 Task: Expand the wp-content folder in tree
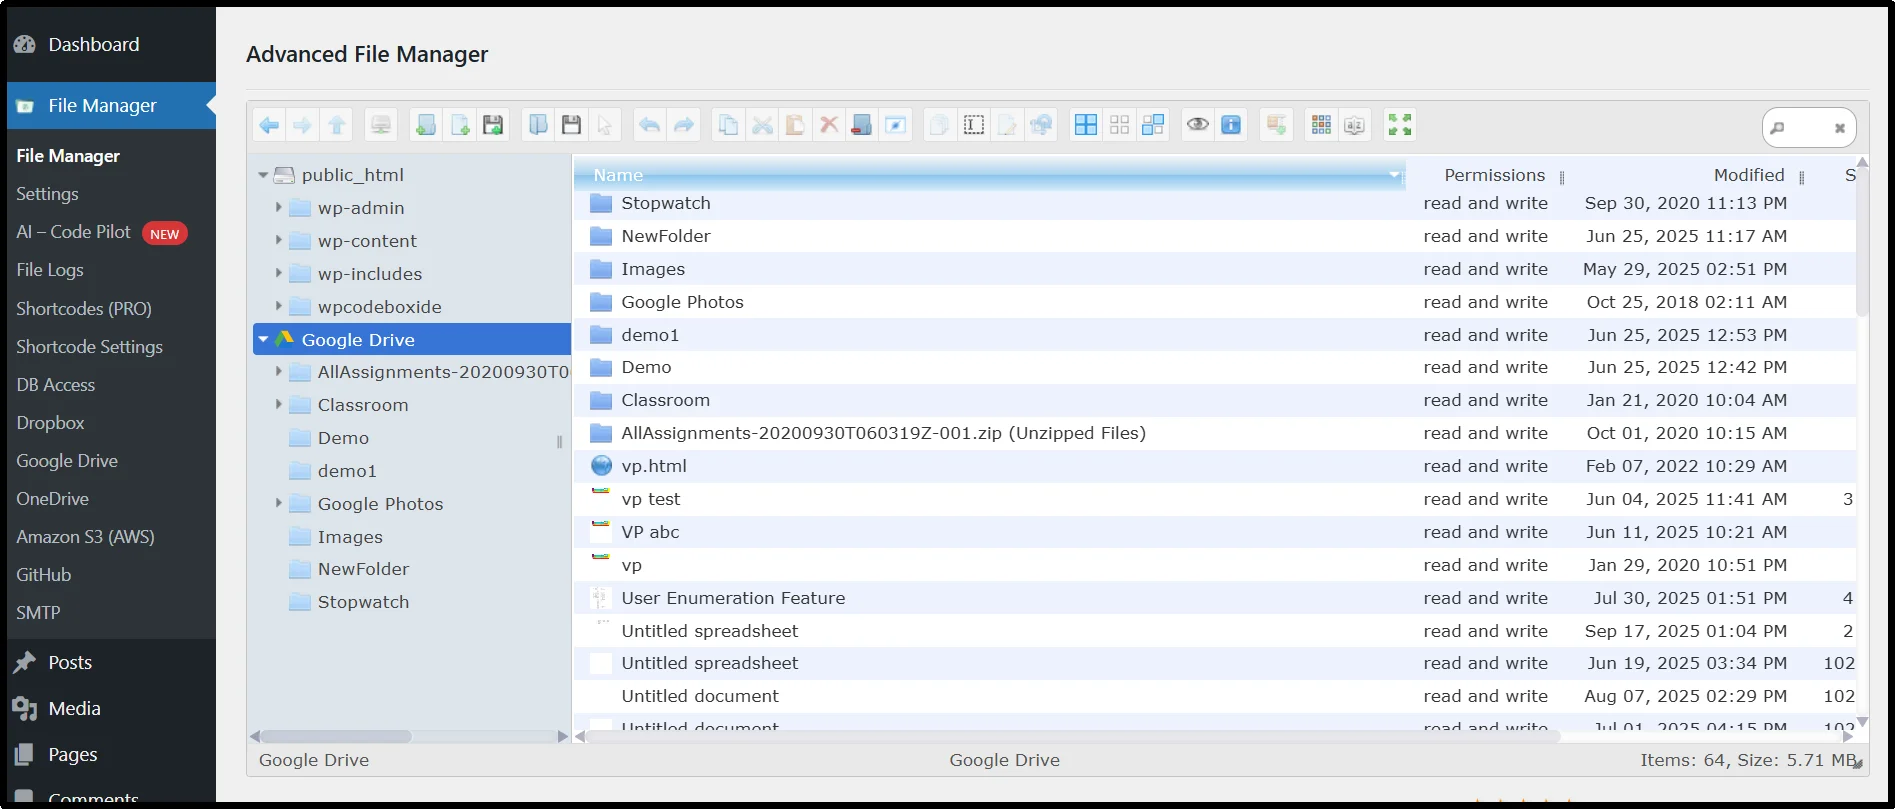point(279,240)
